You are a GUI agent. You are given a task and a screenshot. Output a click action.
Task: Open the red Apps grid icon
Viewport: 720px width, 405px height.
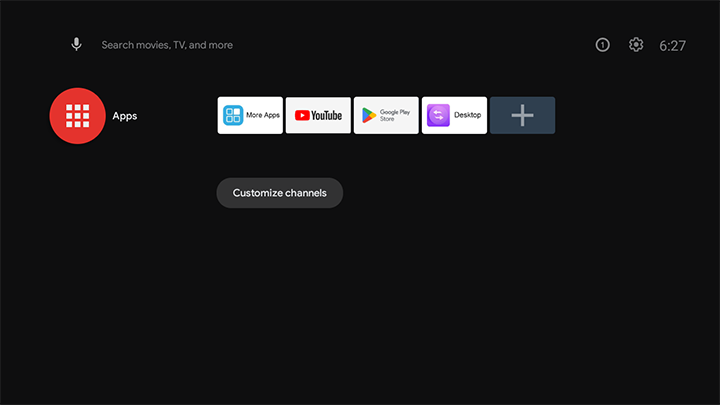(x=77, y=116)
